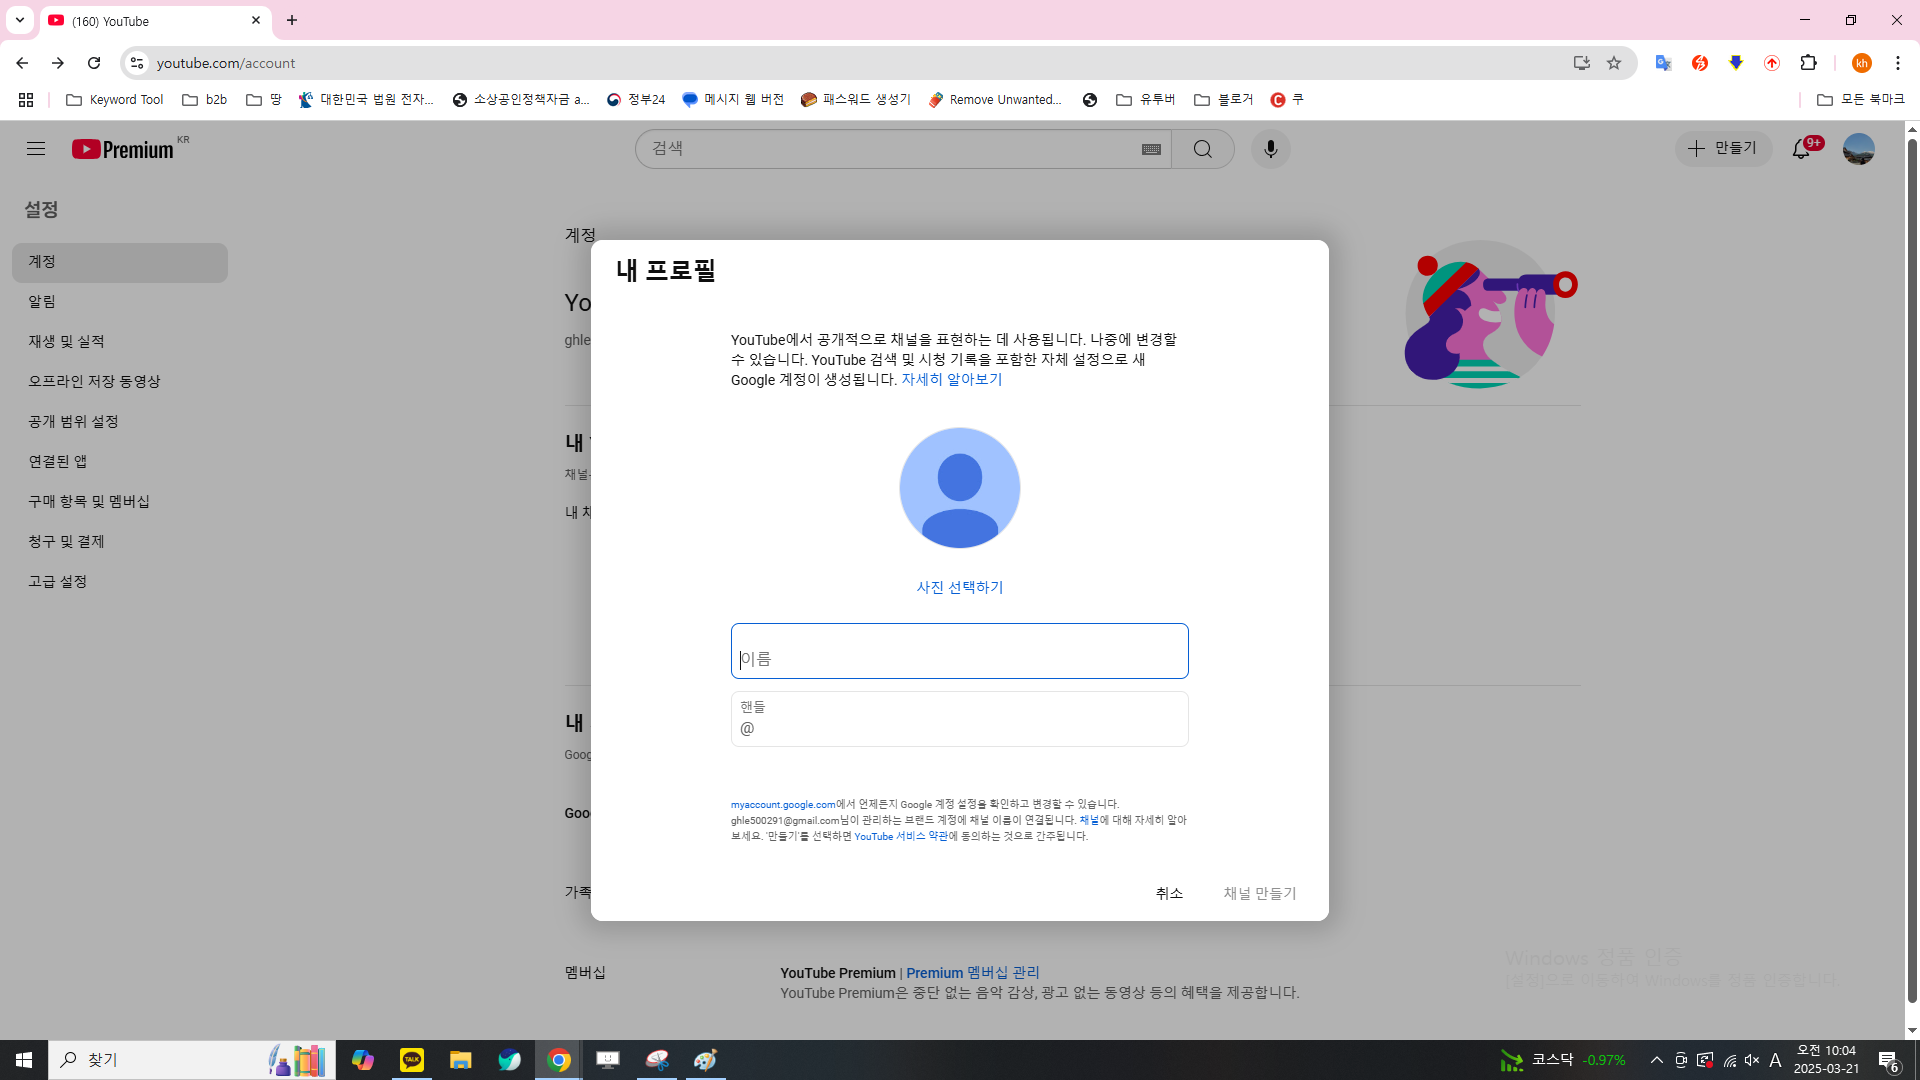Select 알림 in the settings sidebar

click(42, 301)
